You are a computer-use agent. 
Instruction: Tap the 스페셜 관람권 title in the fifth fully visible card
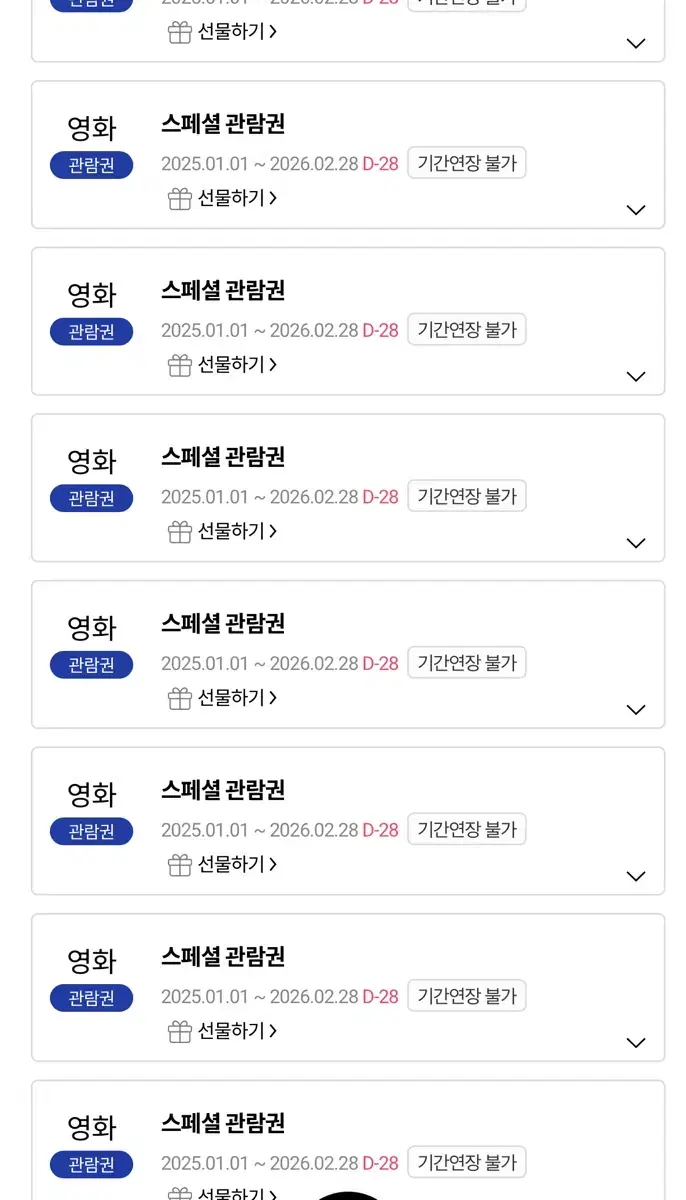tap(223, 790)
